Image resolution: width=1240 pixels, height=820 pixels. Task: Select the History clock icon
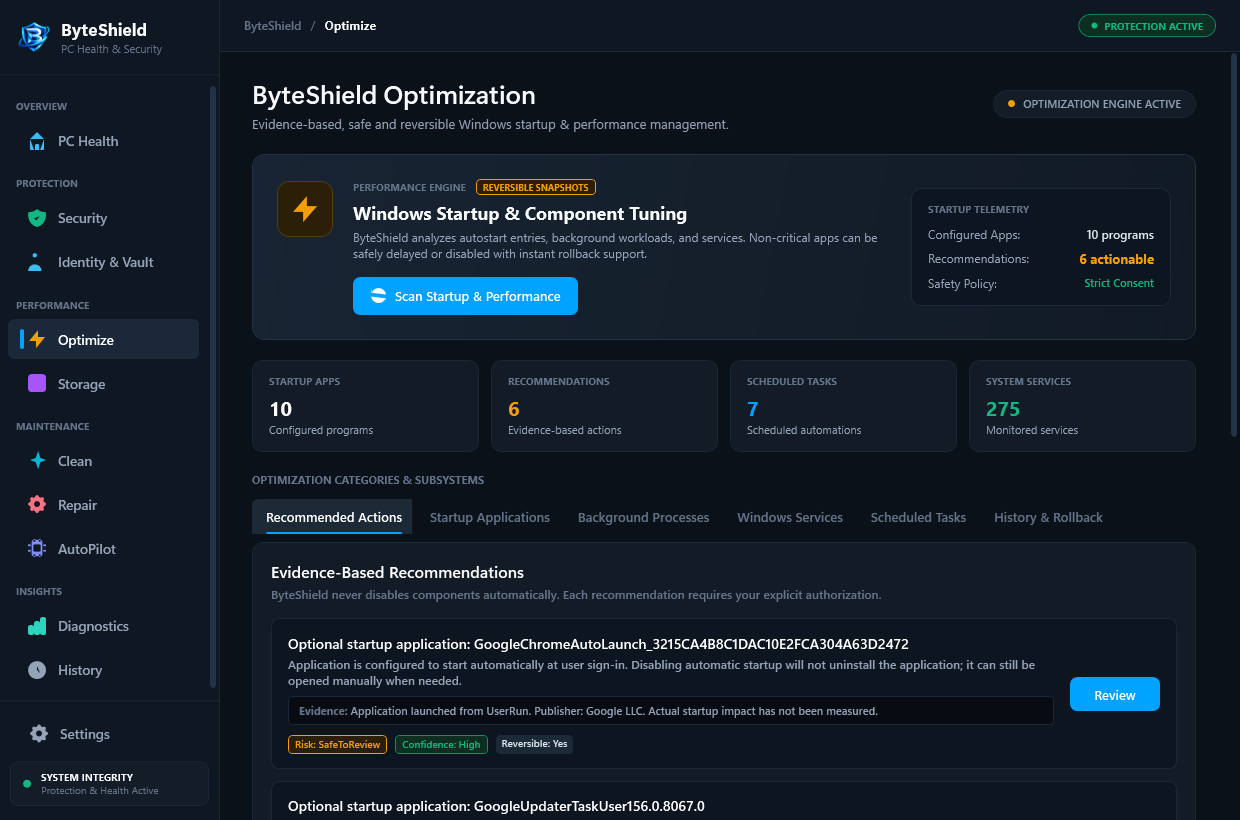tap(37, 670)
